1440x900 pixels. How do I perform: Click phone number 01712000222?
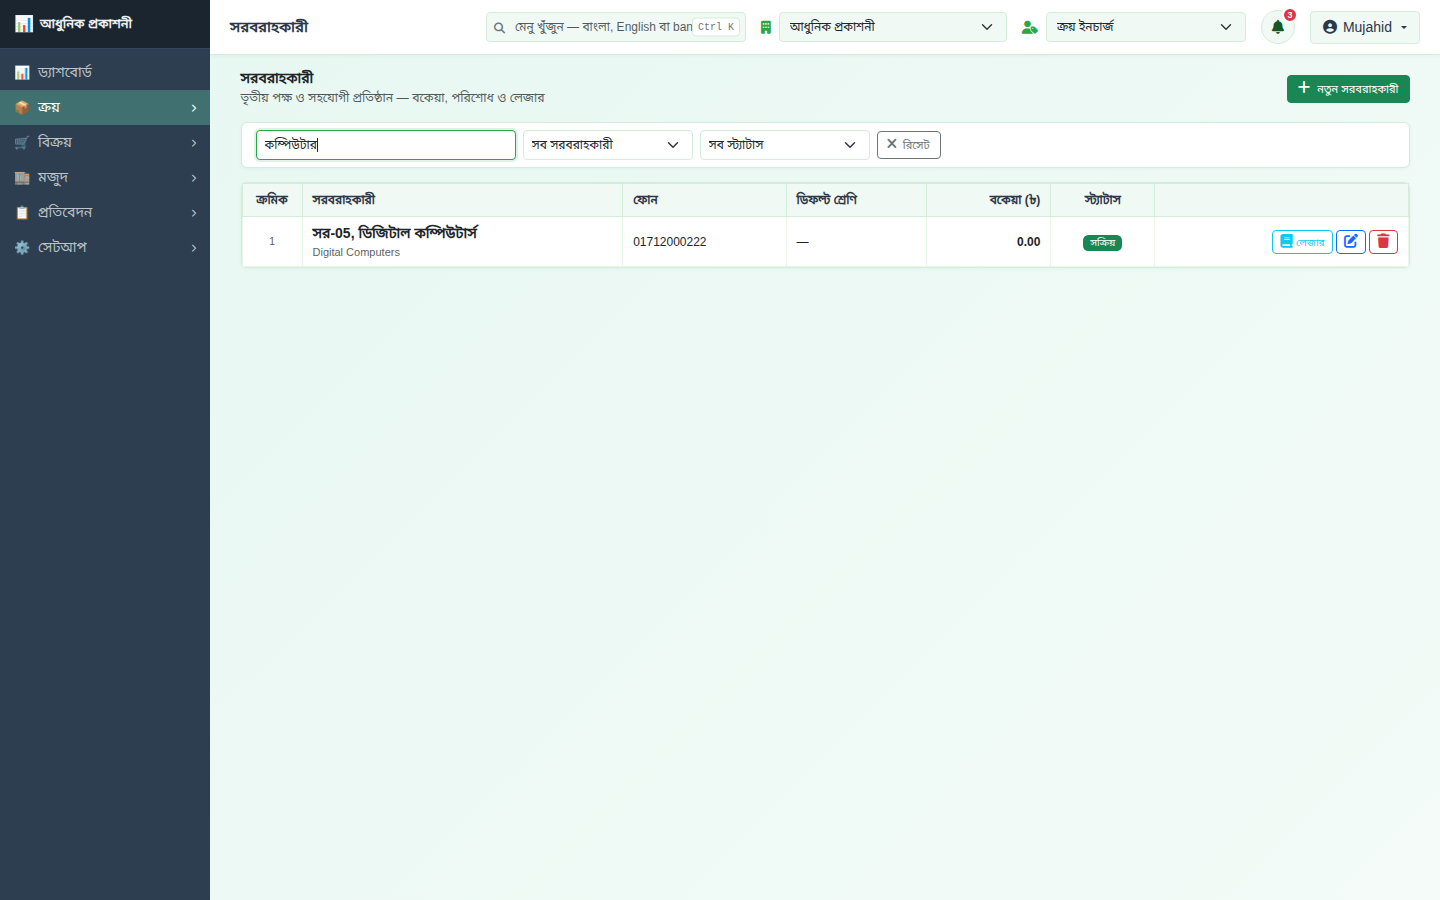pos(670,242)
